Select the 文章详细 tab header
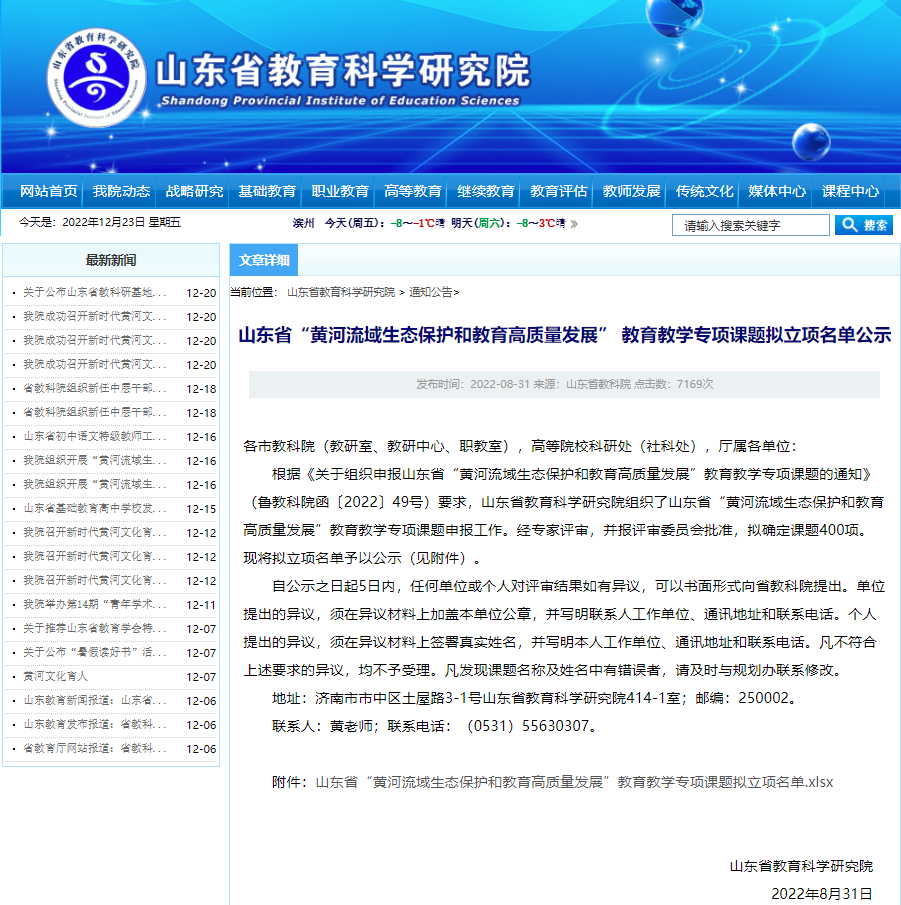This screenshot has height=905, width=901. tap(264, 261)
